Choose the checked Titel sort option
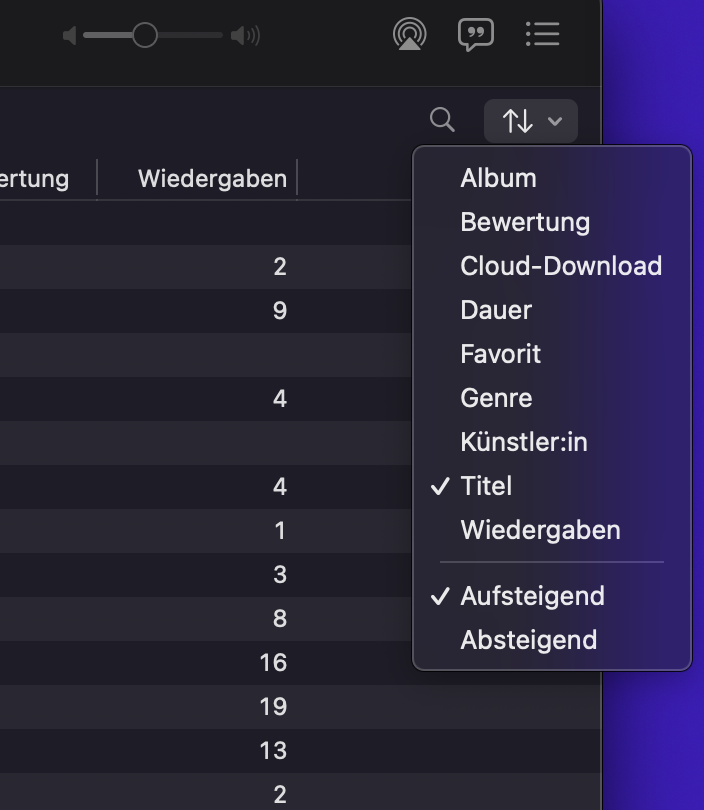The image size is (704, 810). tap(486, 486)
